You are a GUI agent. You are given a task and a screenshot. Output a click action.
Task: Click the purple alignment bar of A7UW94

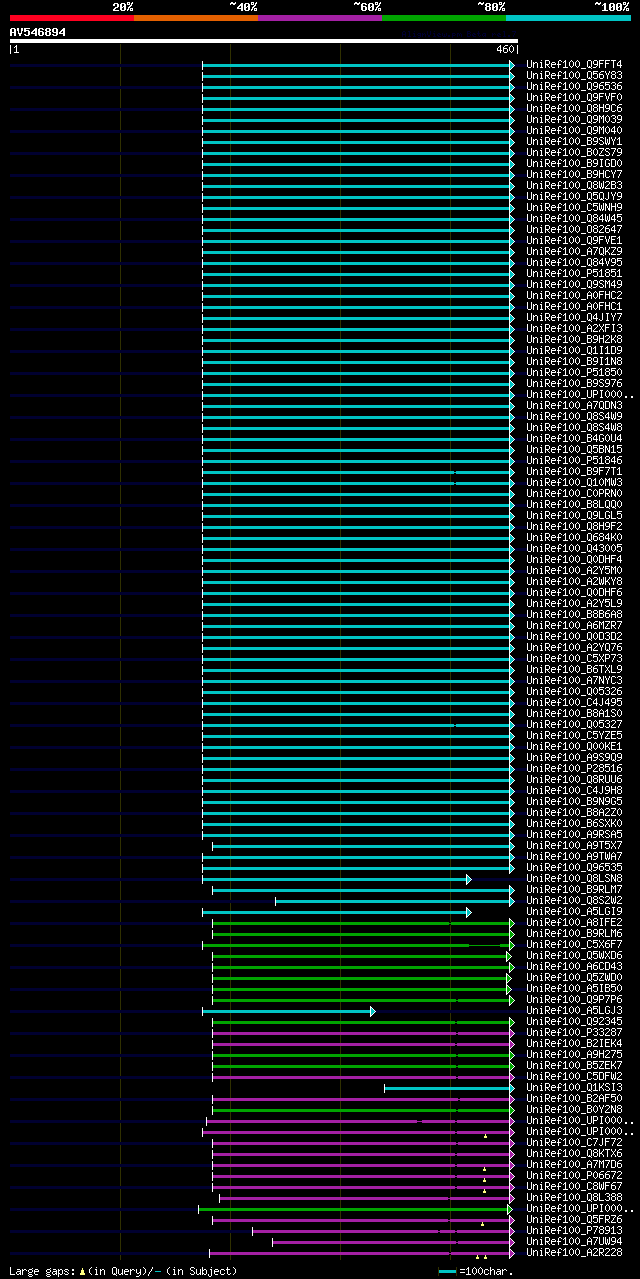[393, 1242]
